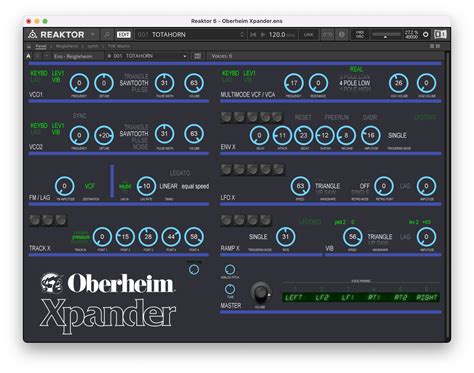
Task: Open the 001 TOTAHORN snapshot dropdown
Action: click(x=147, y=56)
